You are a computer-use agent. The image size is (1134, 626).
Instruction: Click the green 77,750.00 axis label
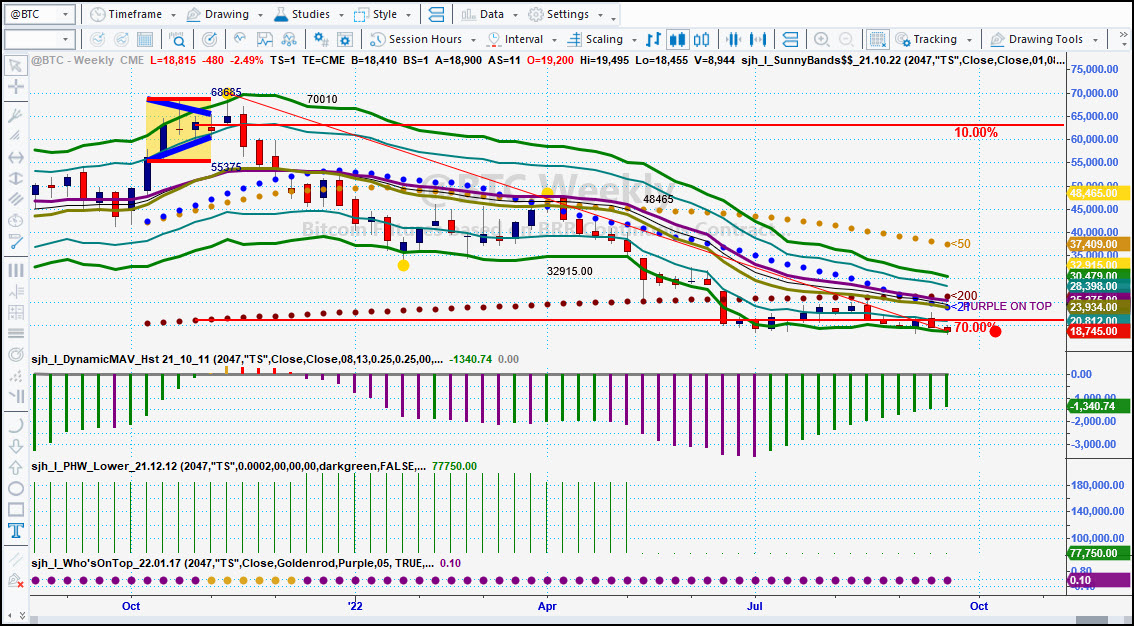1098,554
